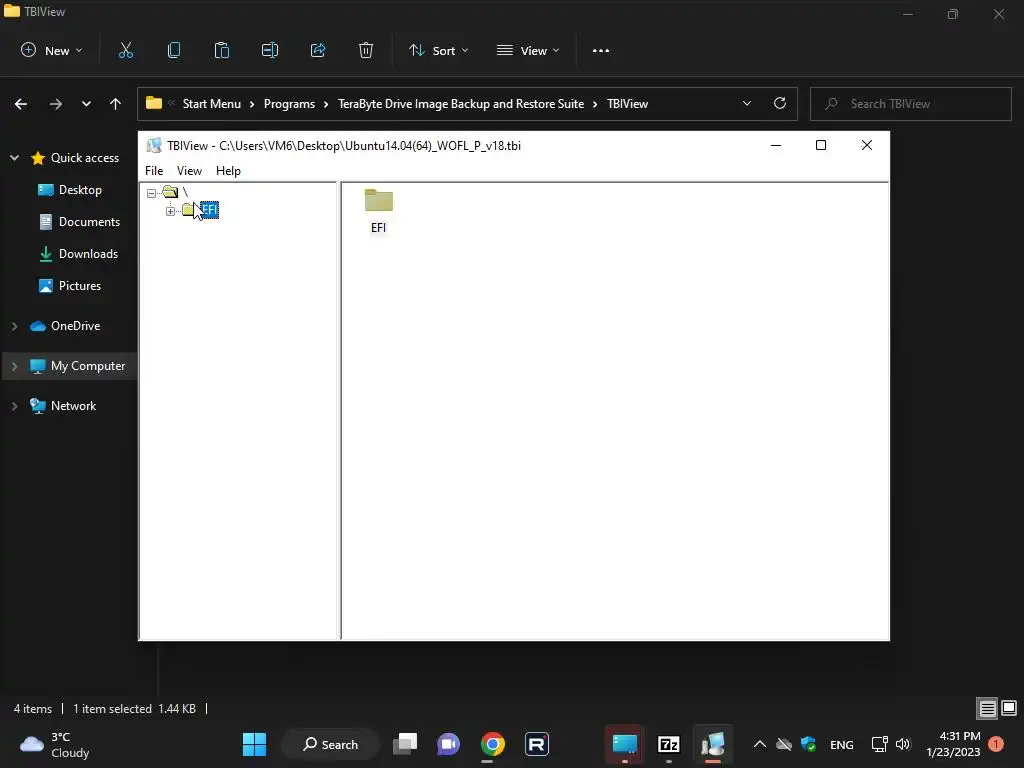Expand the Network node

(x=14, y=406)
